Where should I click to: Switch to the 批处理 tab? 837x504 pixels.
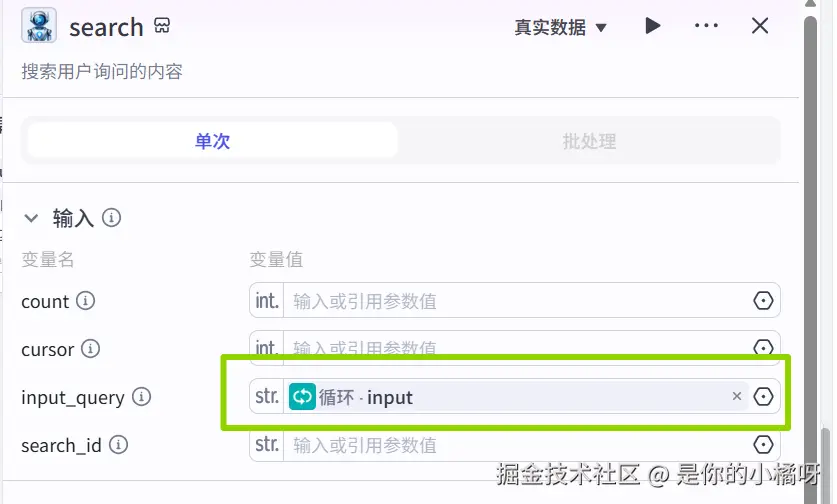589,141
